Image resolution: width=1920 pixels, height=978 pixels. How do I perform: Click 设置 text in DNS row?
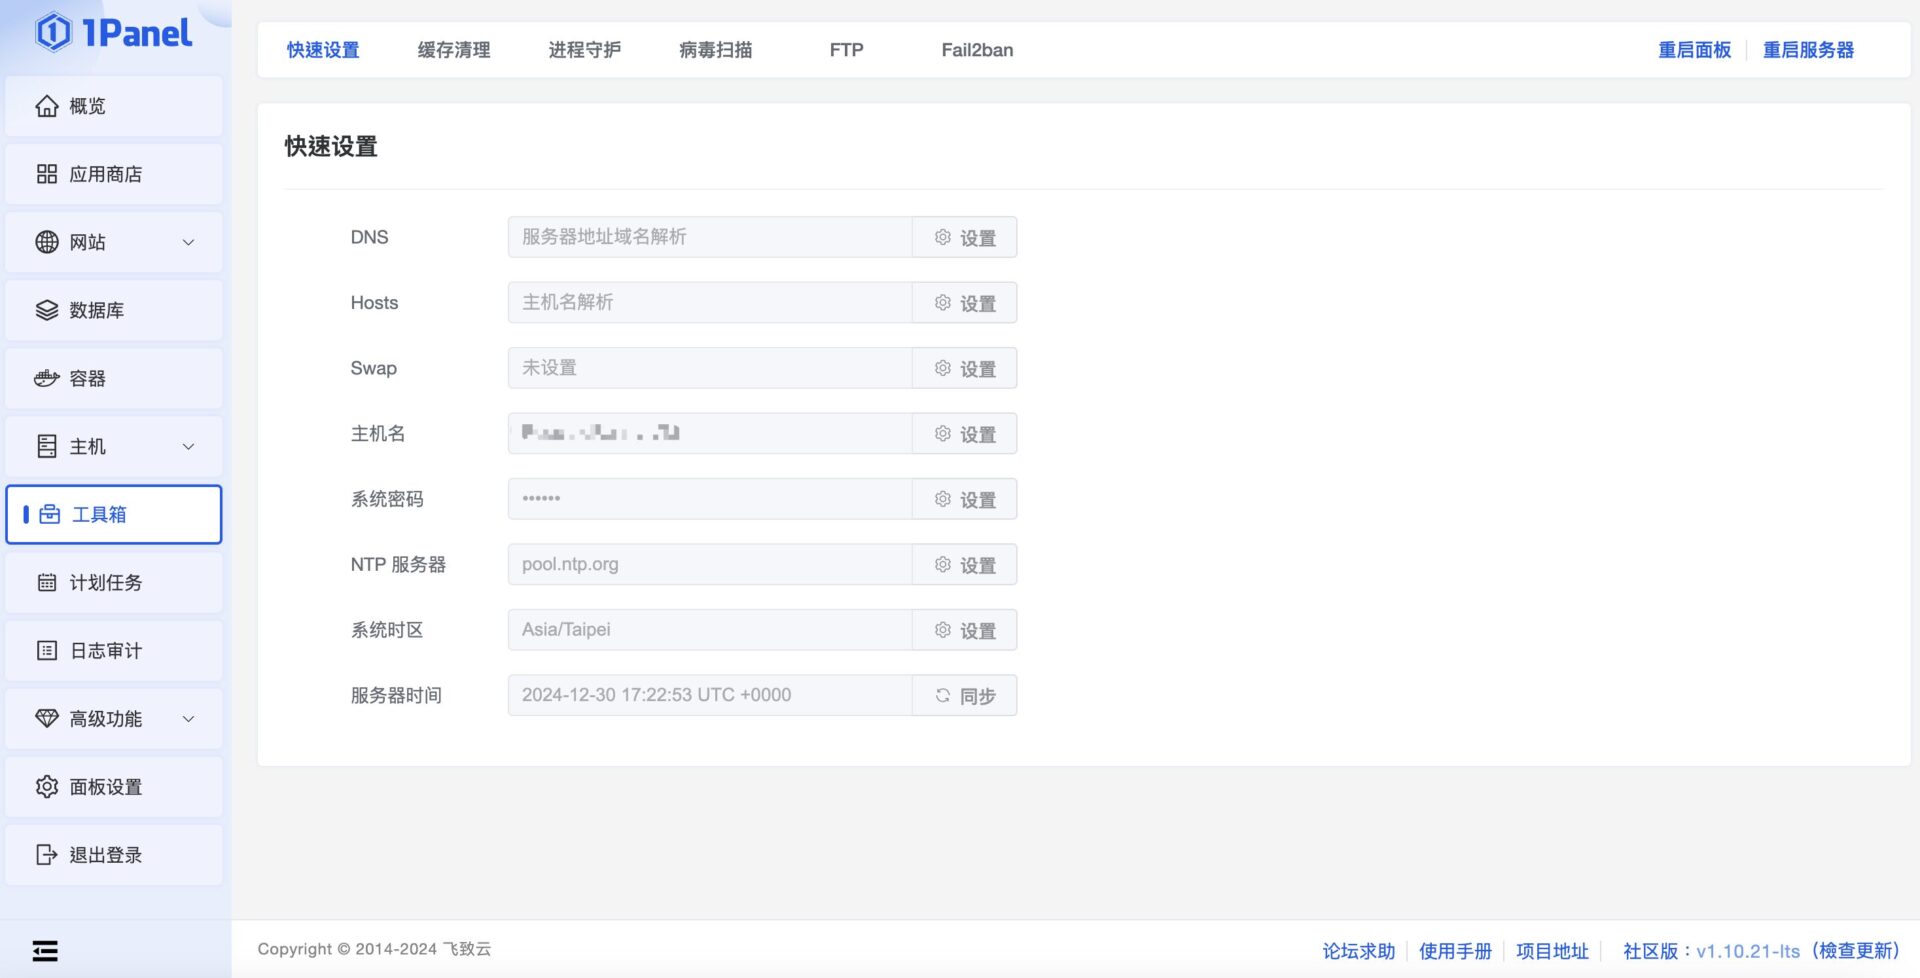(978, 238)
